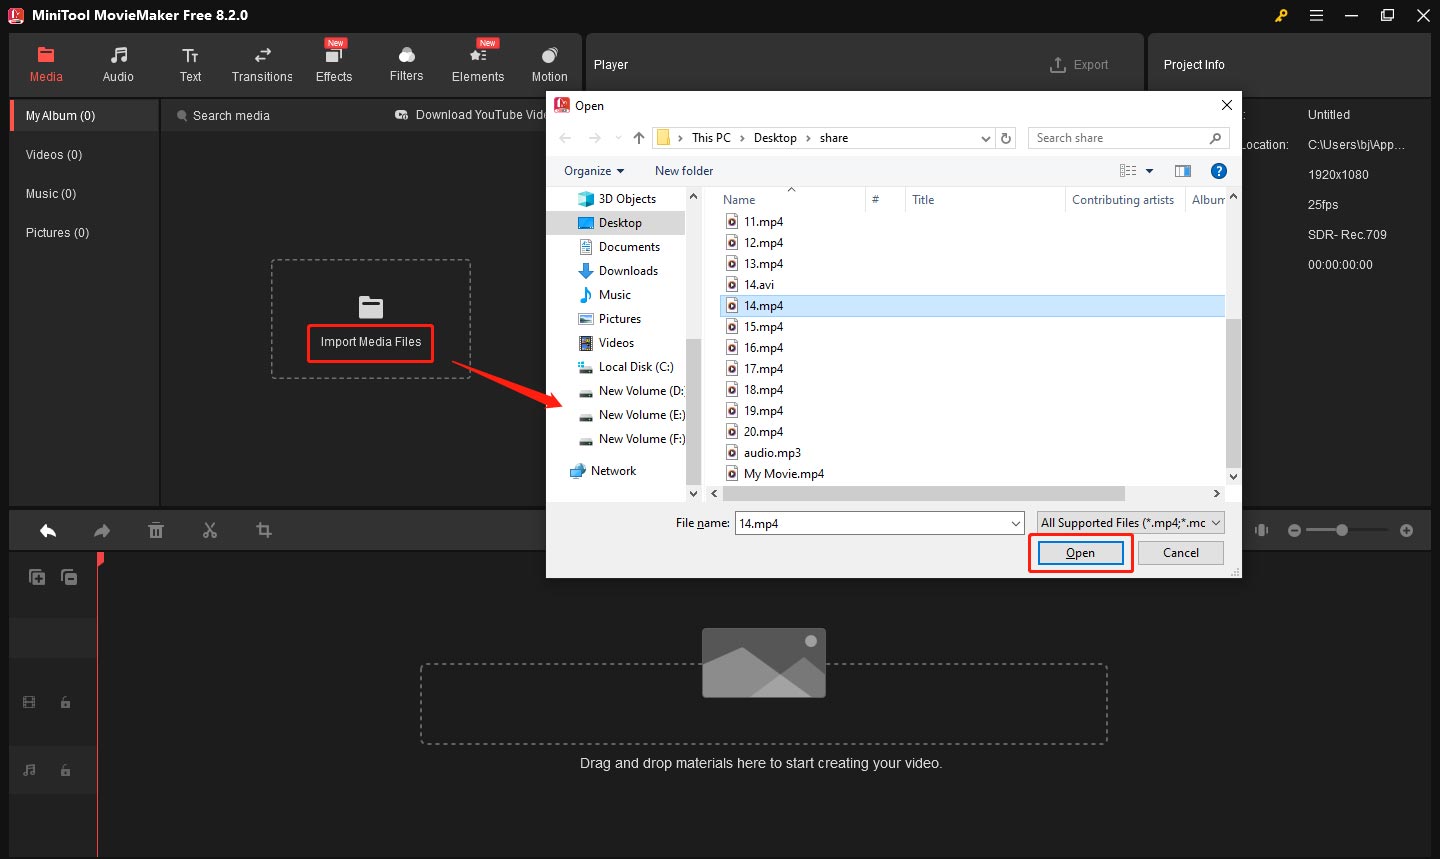The image size is (1440, 859).
Task: Toggle the preview pane in dialog
Action: coord(1183,171)
